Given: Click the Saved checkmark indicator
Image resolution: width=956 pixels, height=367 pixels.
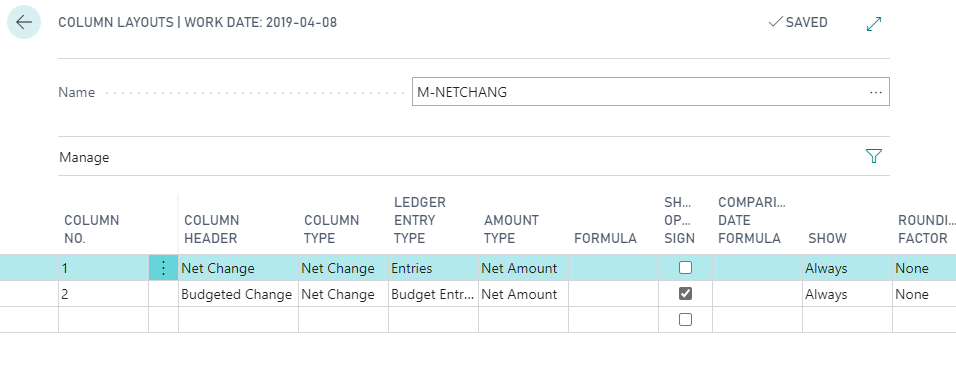Looking at the screenshot, I should 798,23.
